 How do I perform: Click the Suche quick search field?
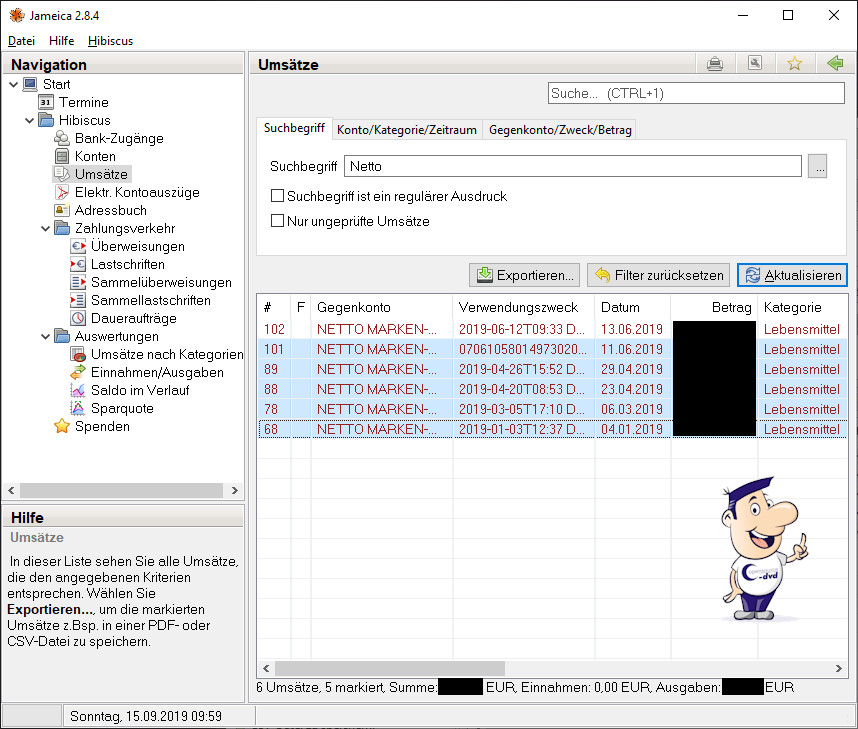click(696, 93)
